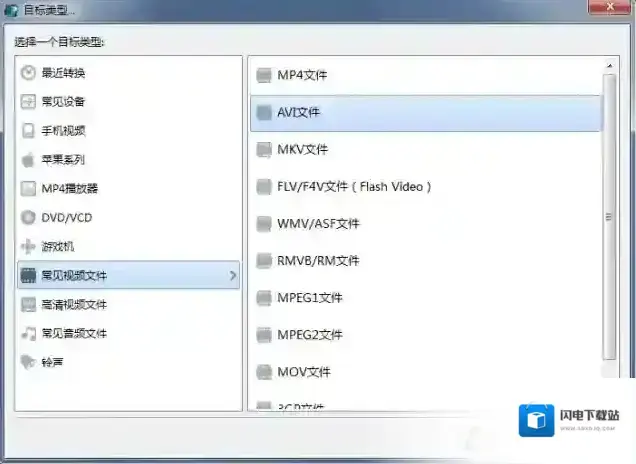Open the 高清视频文件 category
This screenshot has width=636, height=464.
coord(74,304)
